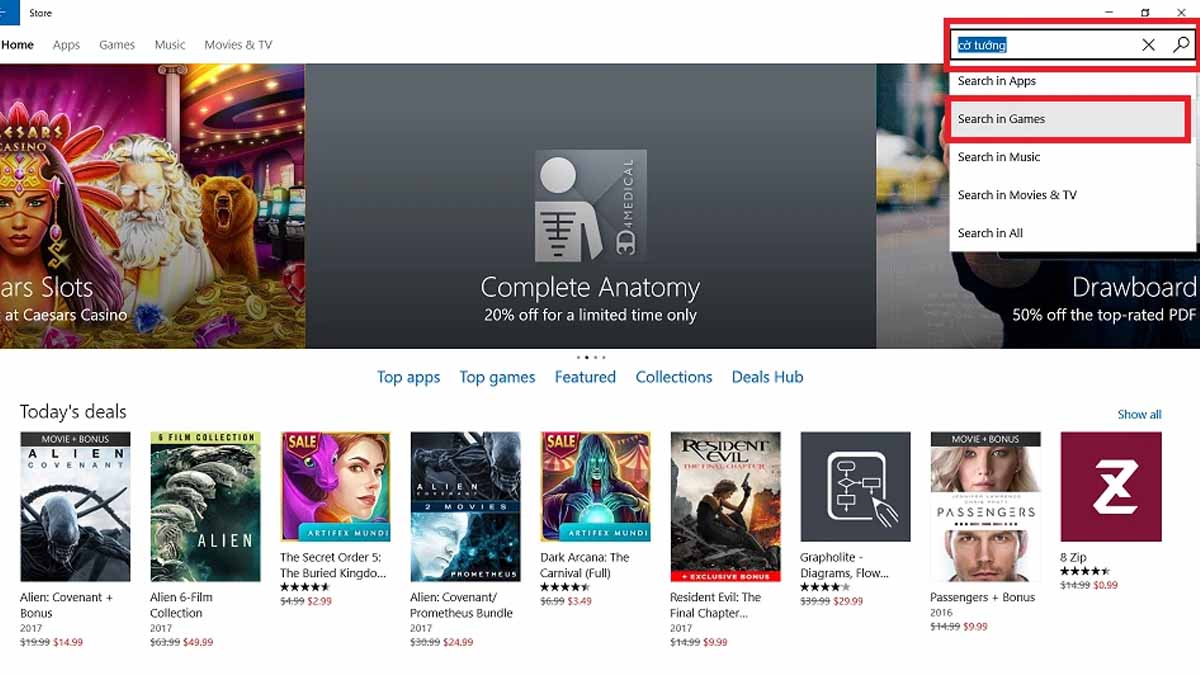Choose Search in Music suggestion
1200x675 pixels.
1070,157
